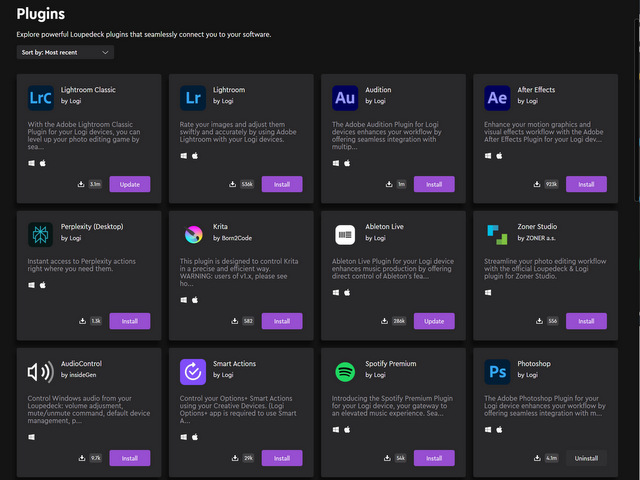Install the Lightroom plugin
Viewport: 640px width, 480px height.
click(x=282, y=184)
